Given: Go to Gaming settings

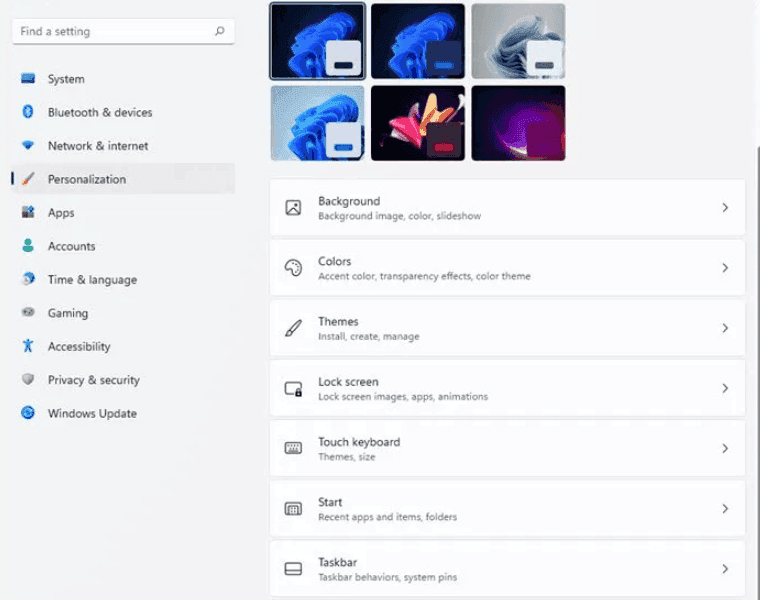Looking at the screenshot, I should coord(123,313).
